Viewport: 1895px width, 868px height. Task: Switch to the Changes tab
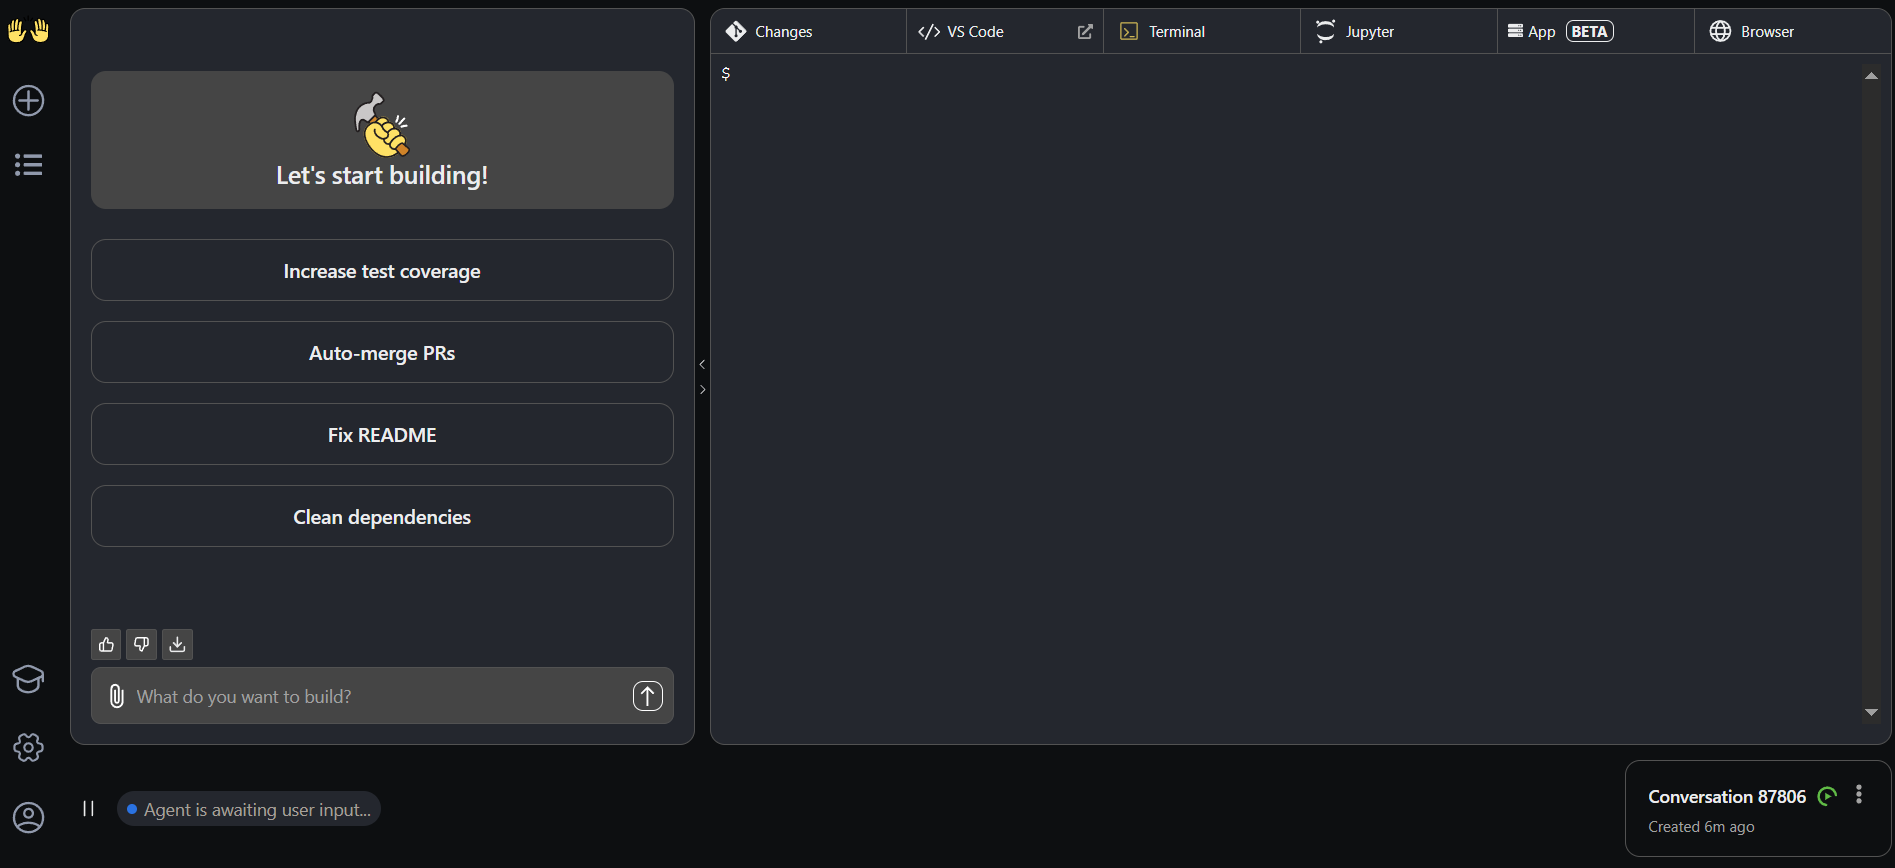809,32
